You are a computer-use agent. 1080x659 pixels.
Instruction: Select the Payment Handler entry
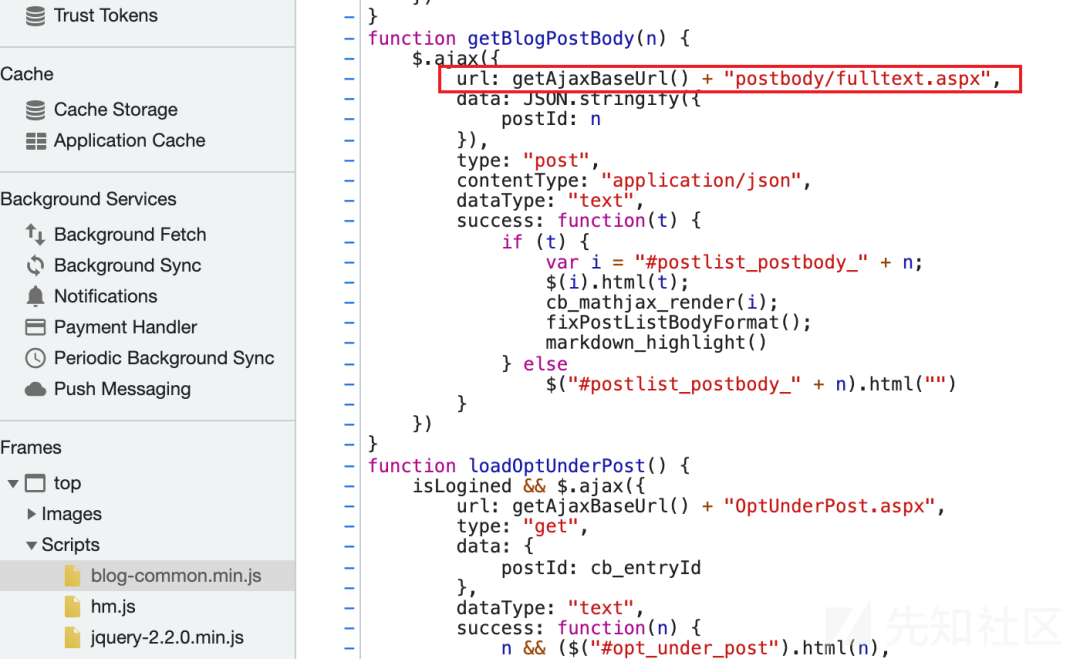point(125,327)
